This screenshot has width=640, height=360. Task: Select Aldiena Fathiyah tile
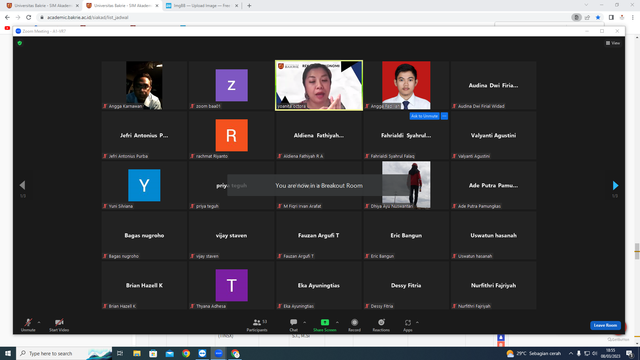(319, 136)
